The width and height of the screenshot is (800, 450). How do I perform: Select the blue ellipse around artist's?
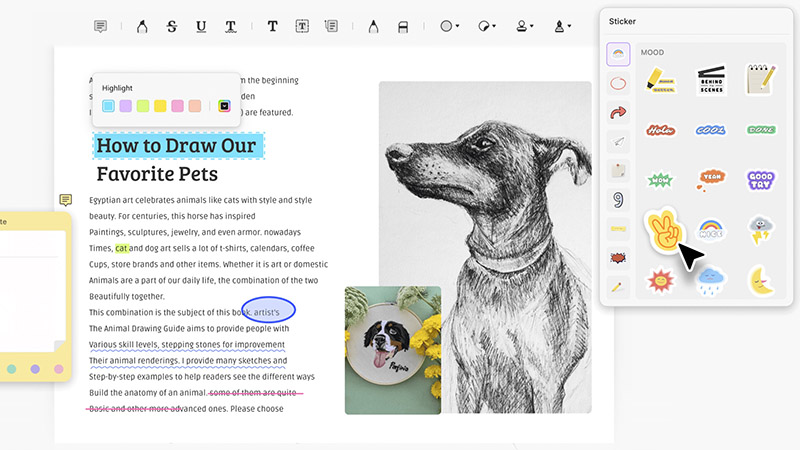(268, 310)
